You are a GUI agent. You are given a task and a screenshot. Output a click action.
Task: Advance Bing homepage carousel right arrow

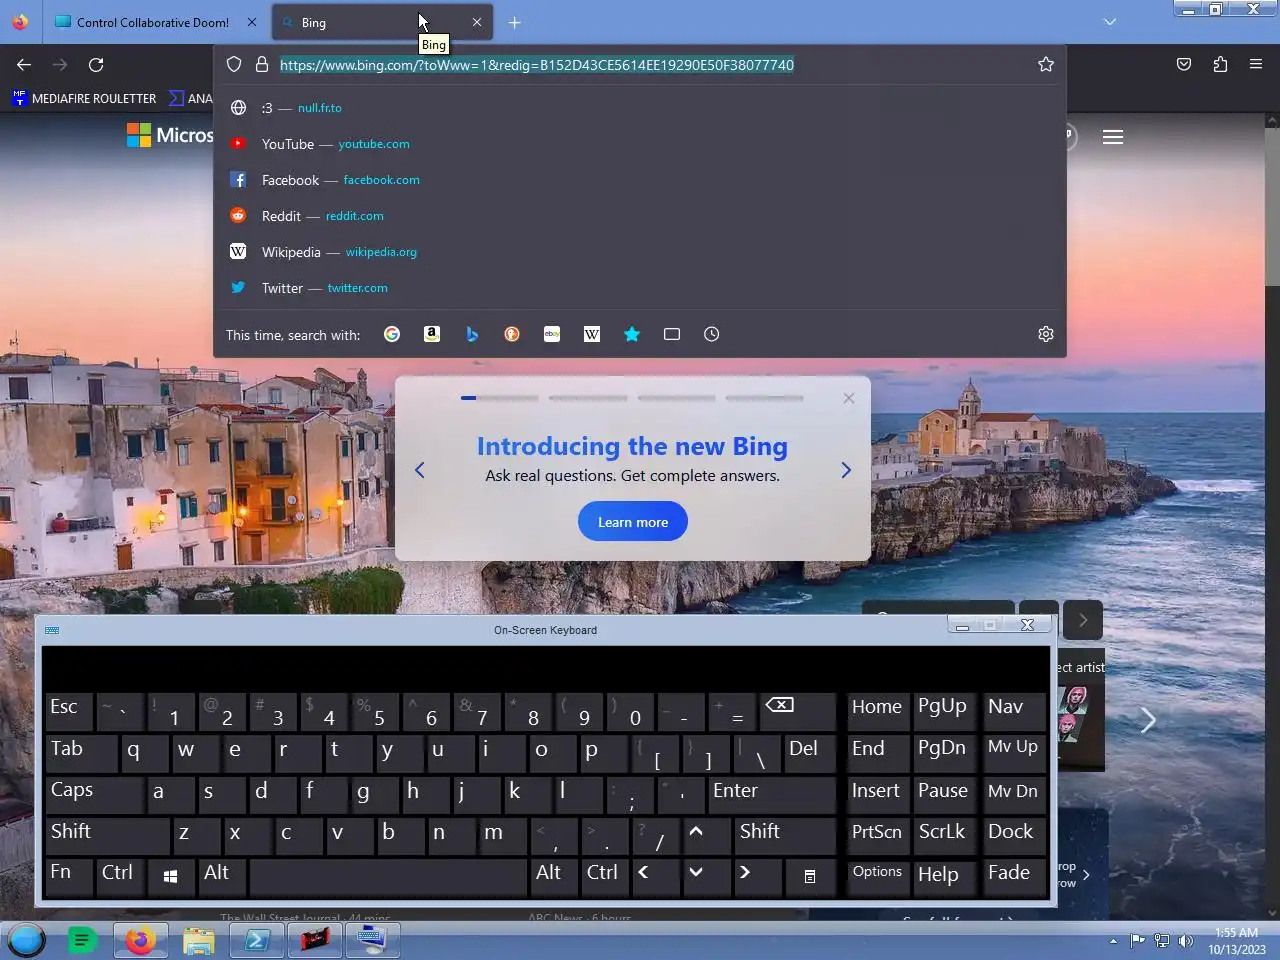click(1148, 720)
